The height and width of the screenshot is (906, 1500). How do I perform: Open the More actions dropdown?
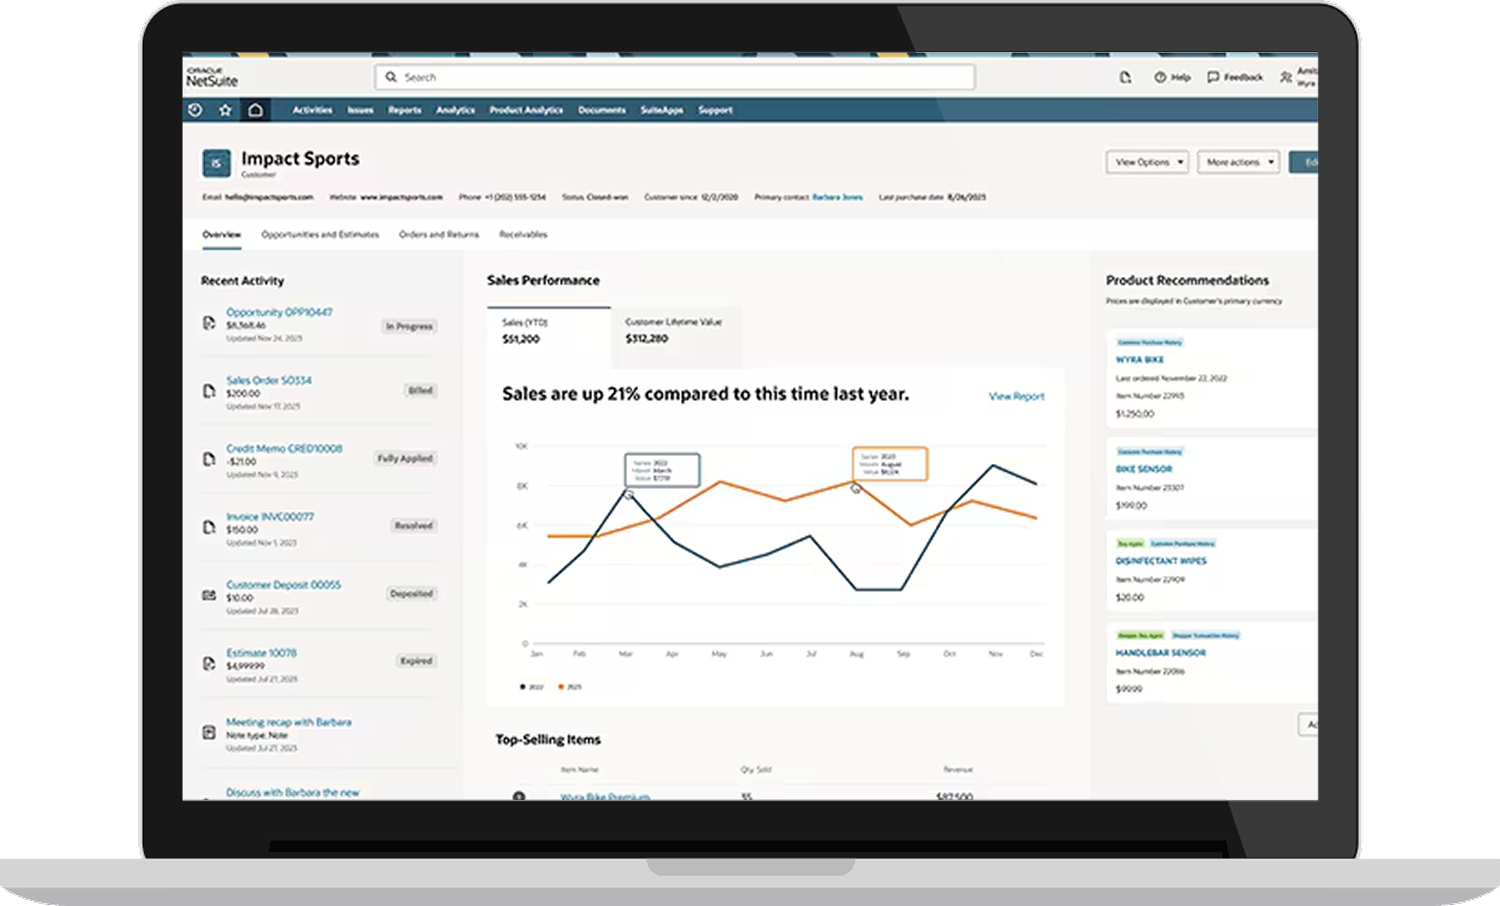tap(1238, 162)
